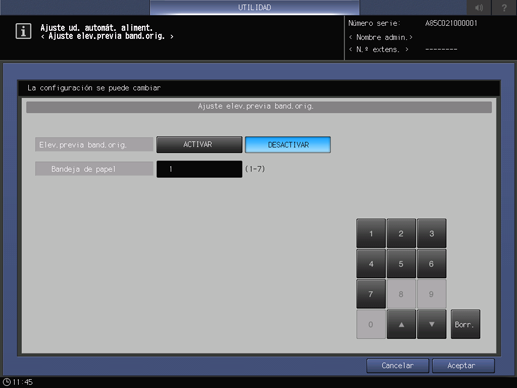This screenshot has height=388, width=517.
Task: Select the UTILIDAD tab
Action: [x=254, y=7]
